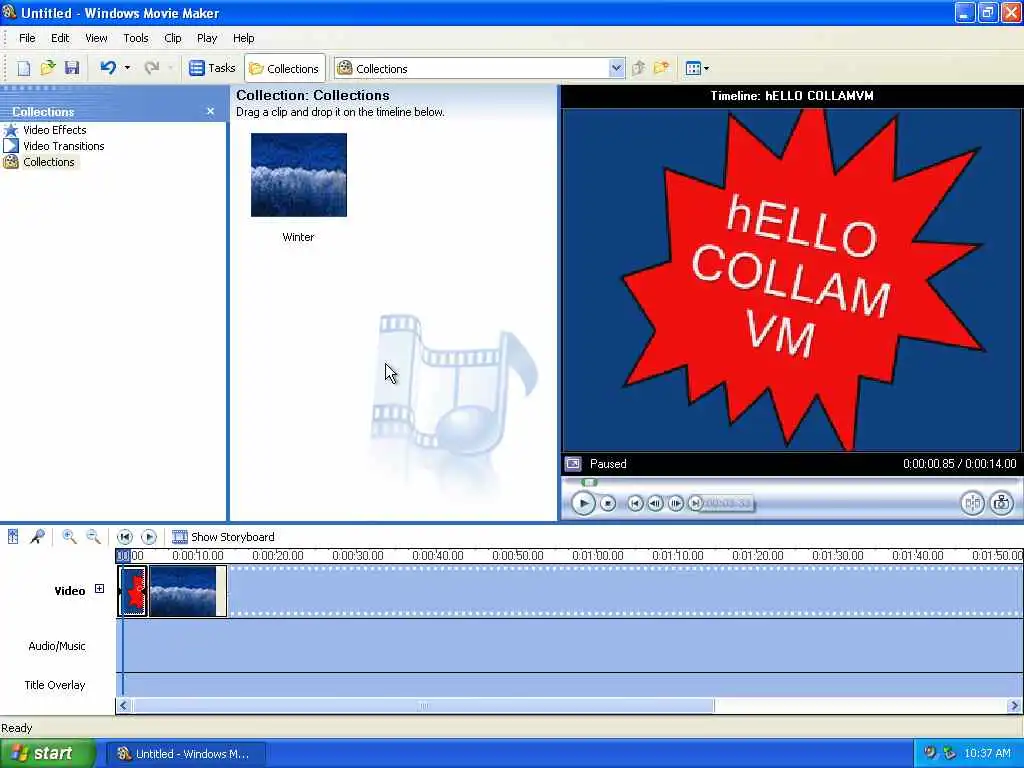Step to previous frame in monitor
This screenshot has width=1024, height=768.
(x=655, y=504)
